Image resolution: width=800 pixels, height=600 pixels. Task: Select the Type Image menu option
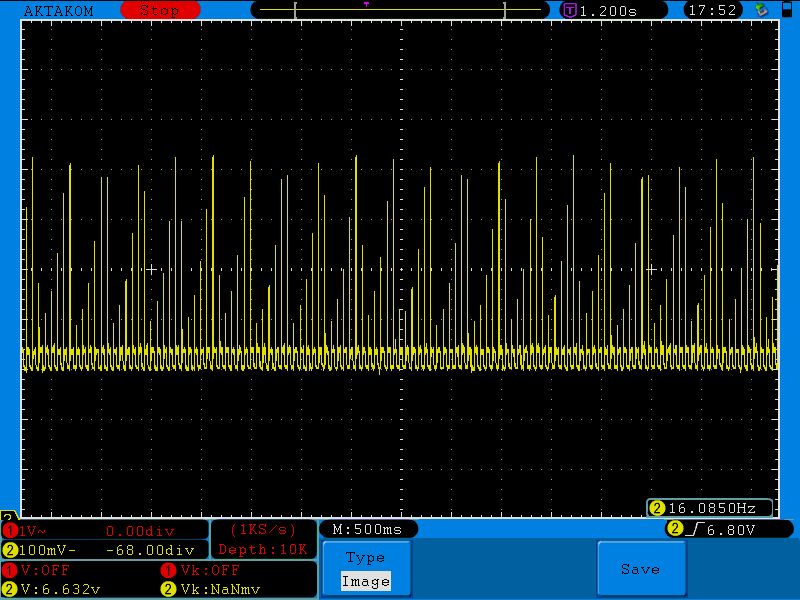click(x=366, y=569)
